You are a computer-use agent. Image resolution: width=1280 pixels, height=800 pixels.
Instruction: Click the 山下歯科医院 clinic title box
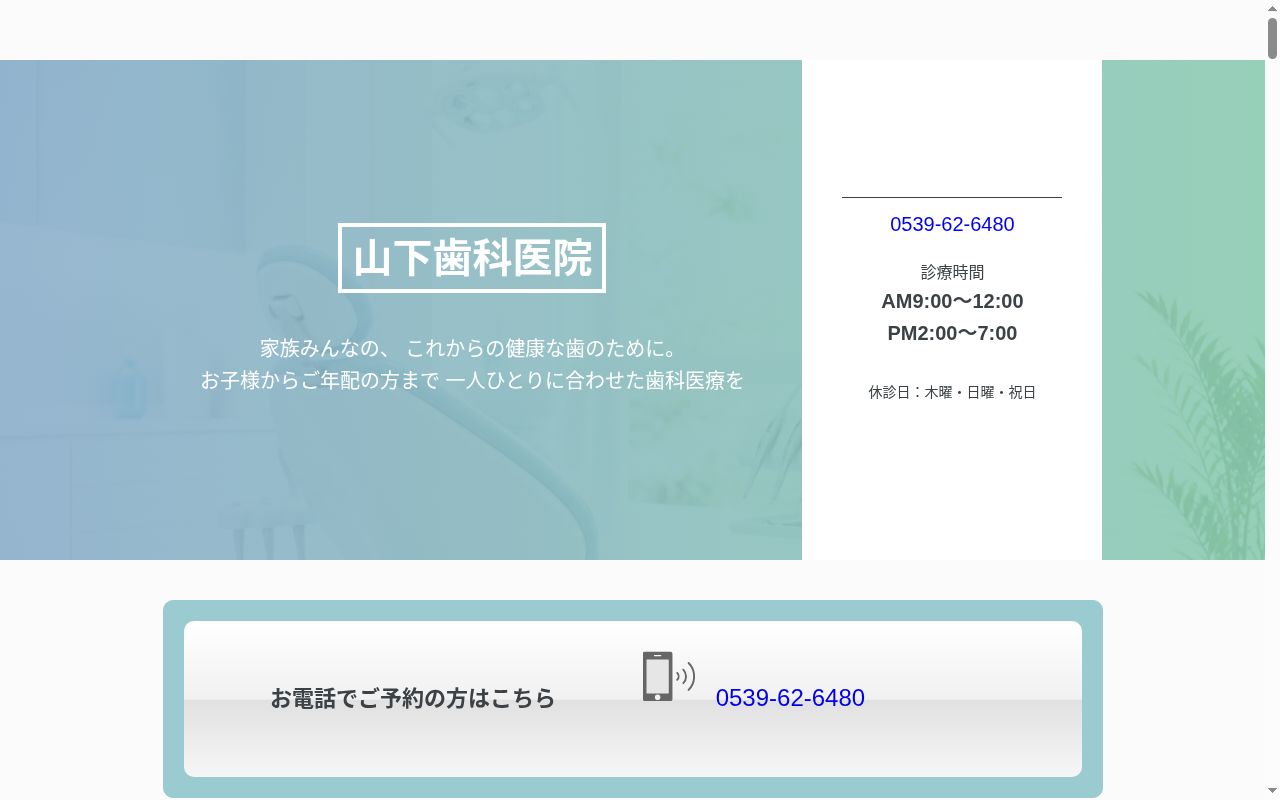coord(472,258)
